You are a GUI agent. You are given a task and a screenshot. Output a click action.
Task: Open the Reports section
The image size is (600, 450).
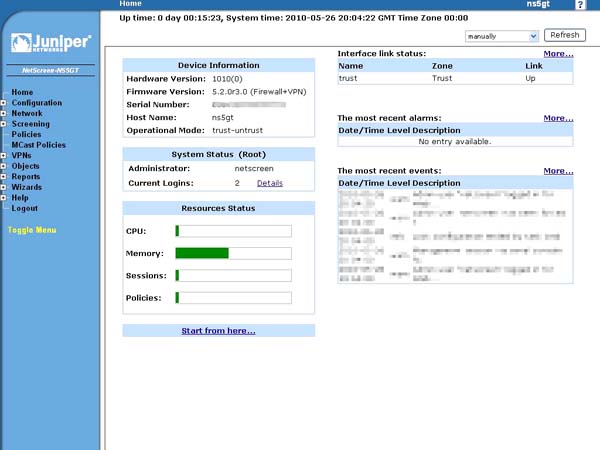pyautogui.click(x=26, y=177)
